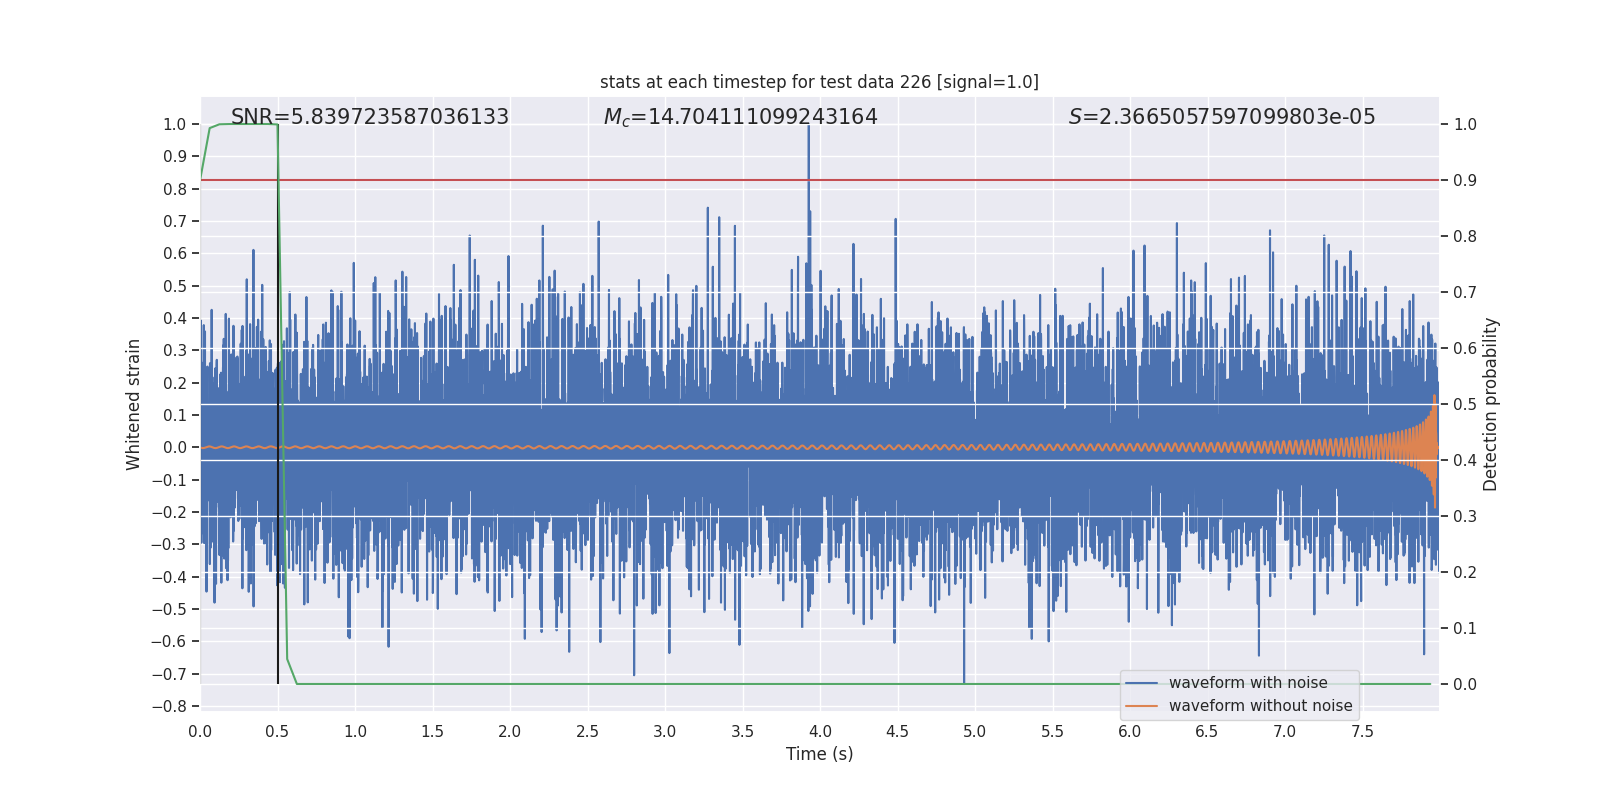Click the 1.0 tick on the Time axis
1600x800 pixels.
(x=355, y=731)
